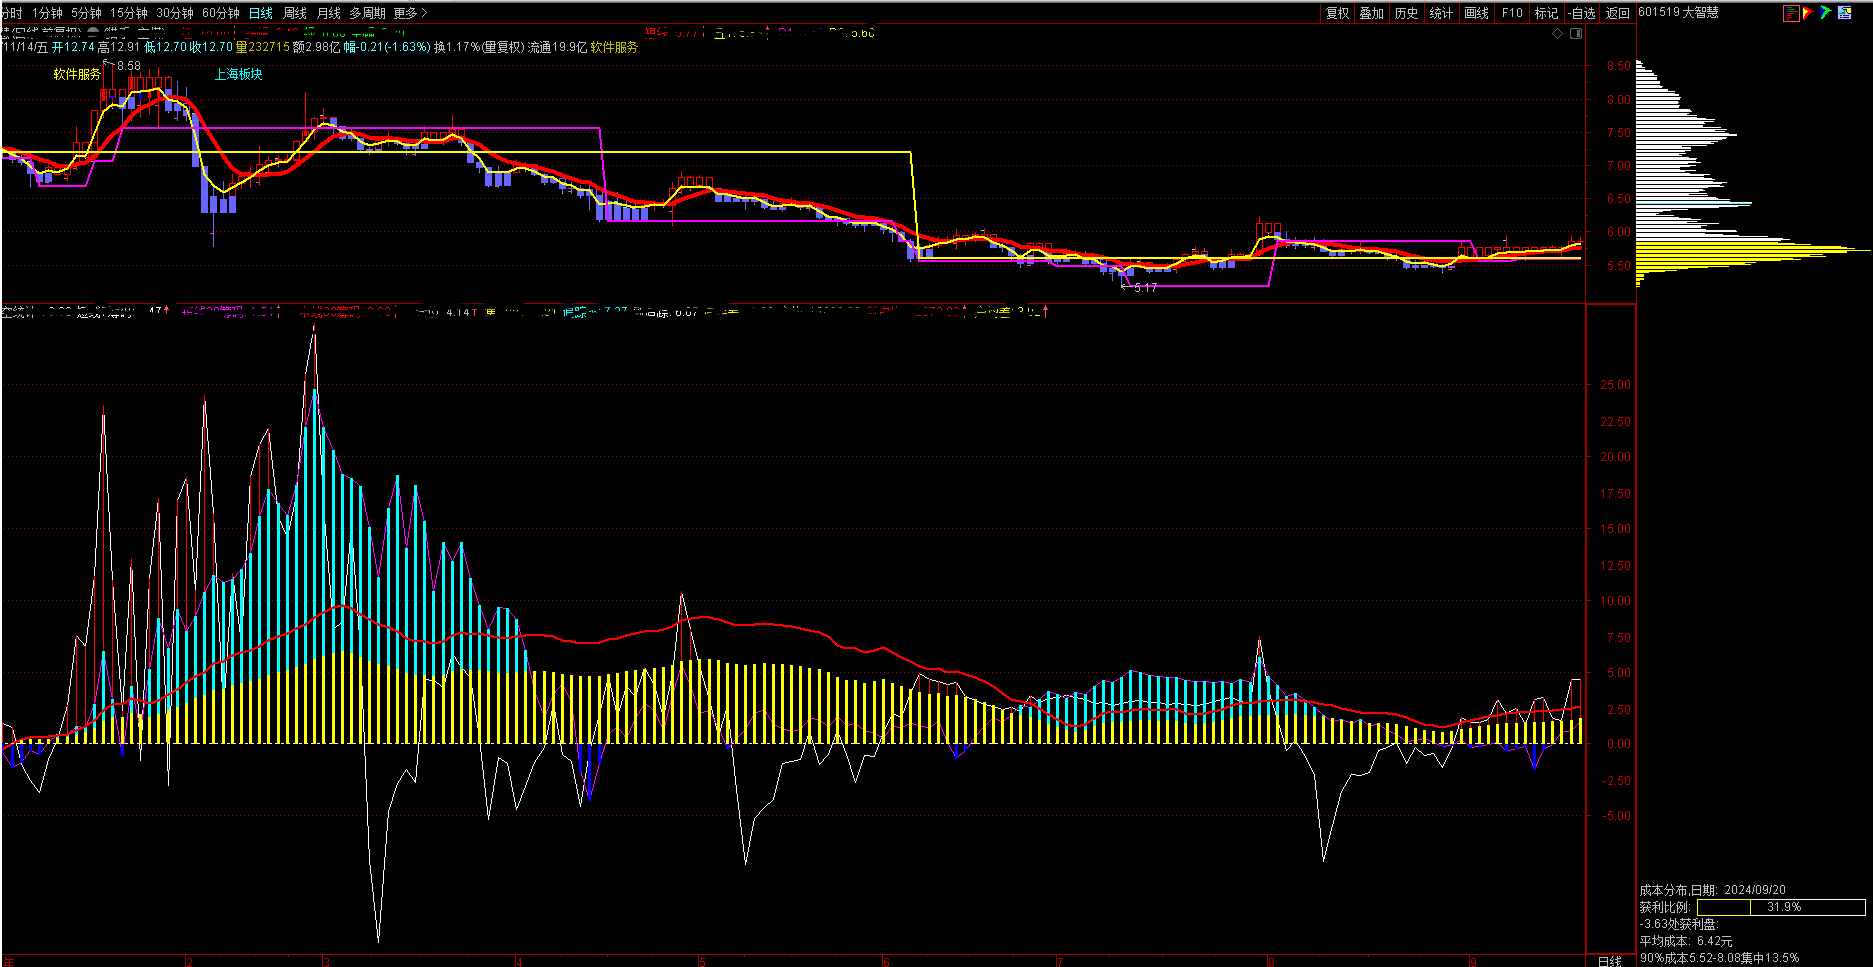
Task: Click the stock title 601519 大智慧
Action: [x=1679, y=13]
